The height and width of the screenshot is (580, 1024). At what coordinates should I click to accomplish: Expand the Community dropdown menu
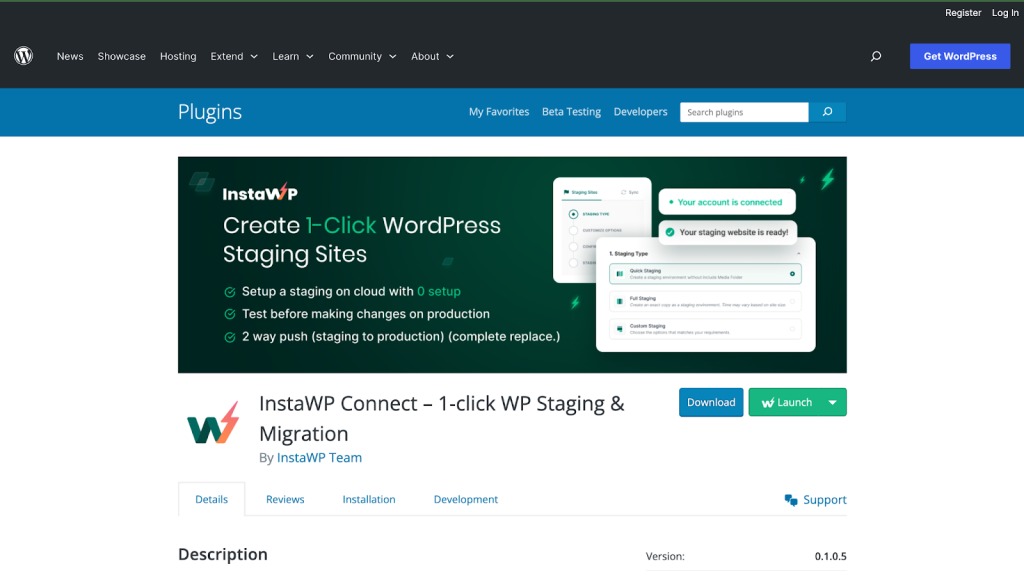pyautogui.click(x=362, y=56)
